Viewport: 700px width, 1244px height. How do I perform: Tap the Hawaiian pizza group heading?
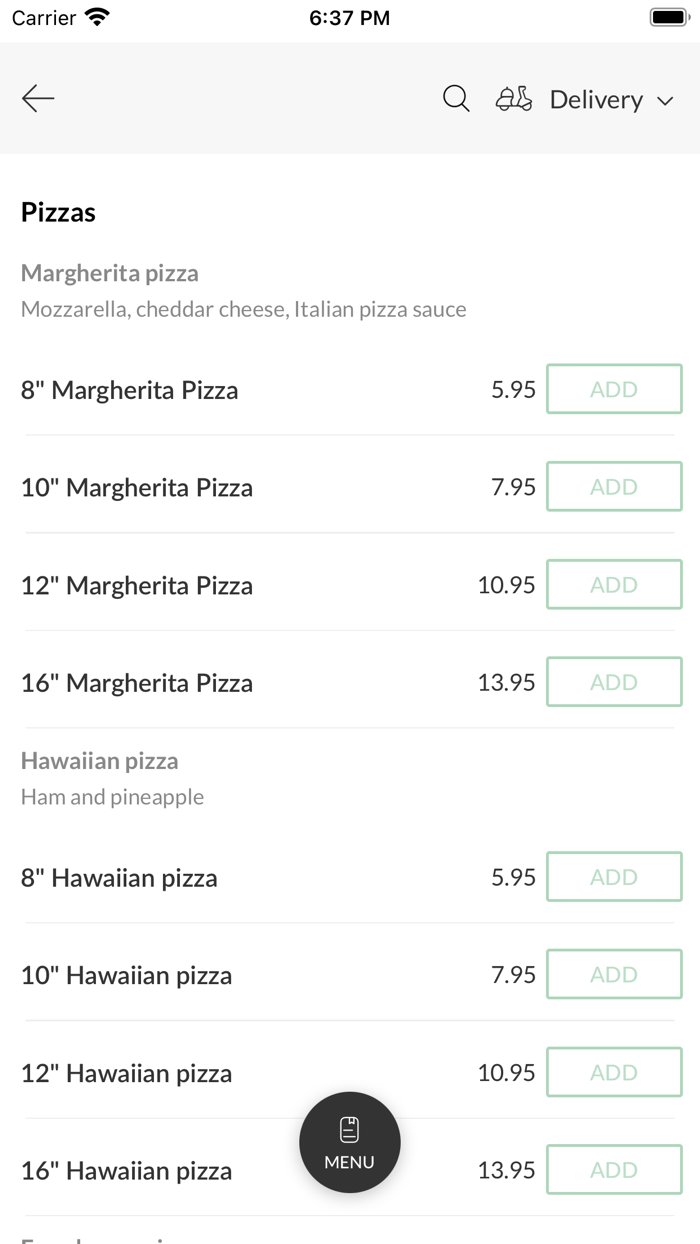click(x=100, y=761)
